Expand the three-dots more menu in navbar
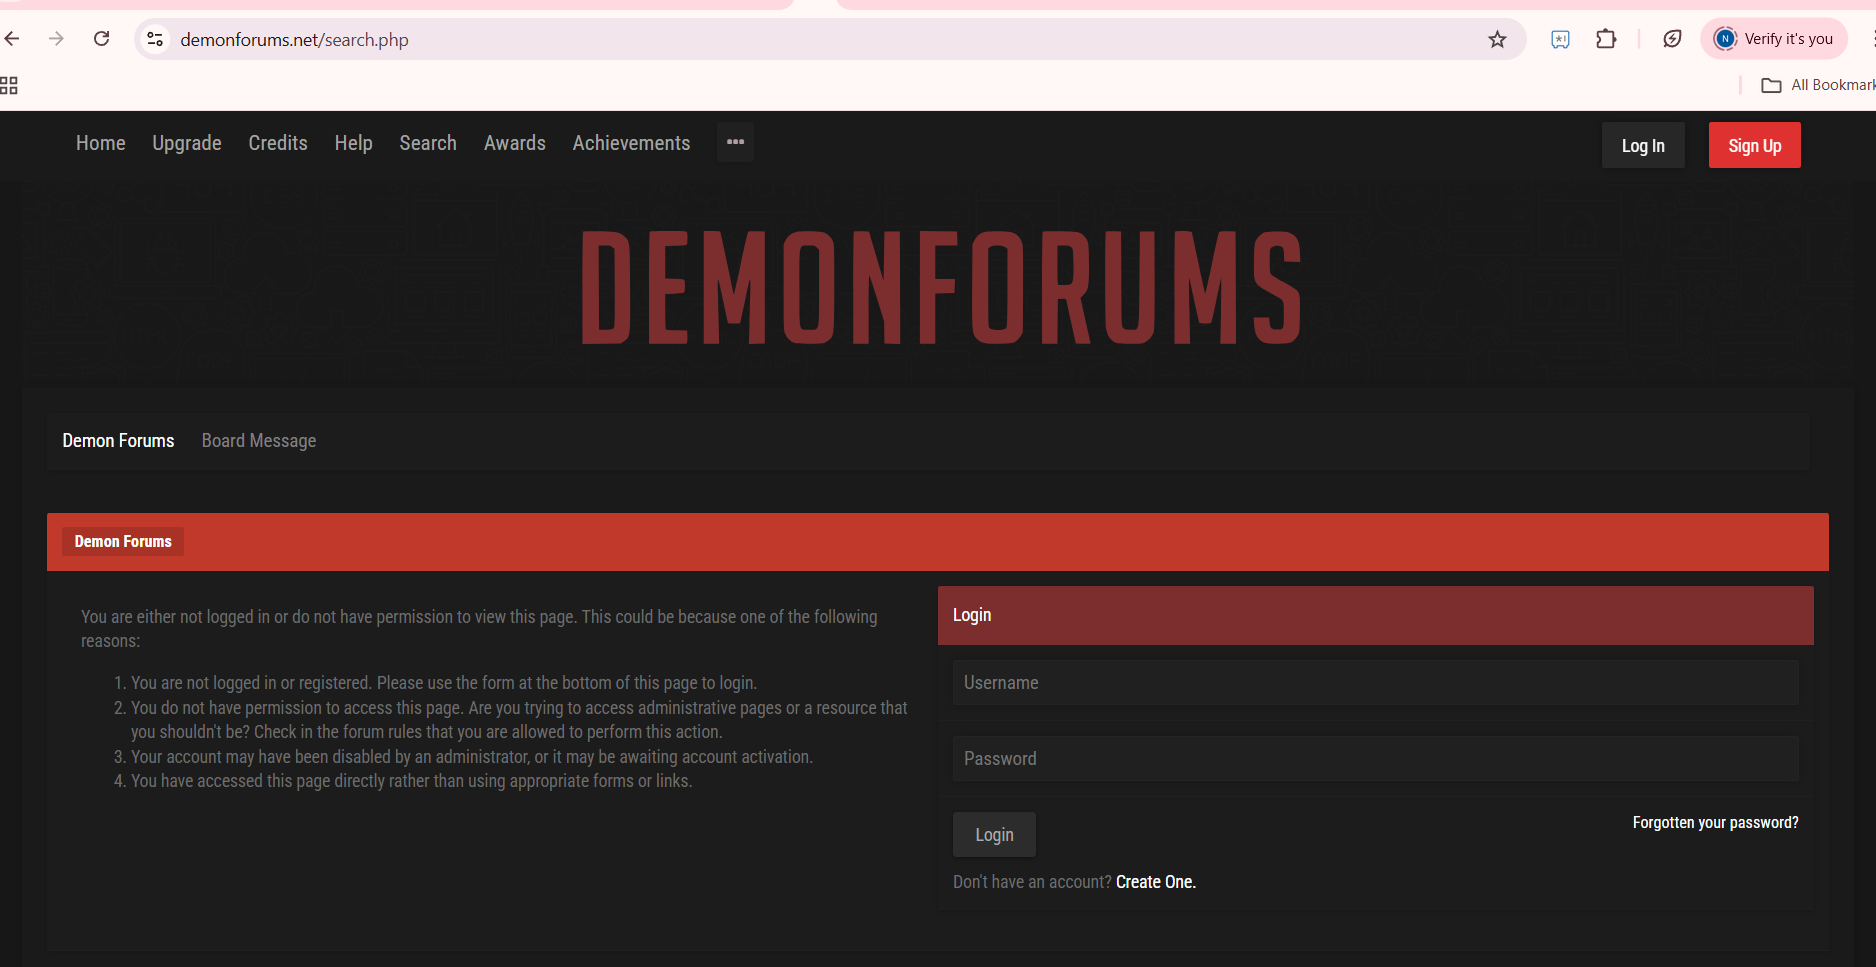Image resolution: width=1876 pixels, height=967 pixels. [x=735, y=142]
